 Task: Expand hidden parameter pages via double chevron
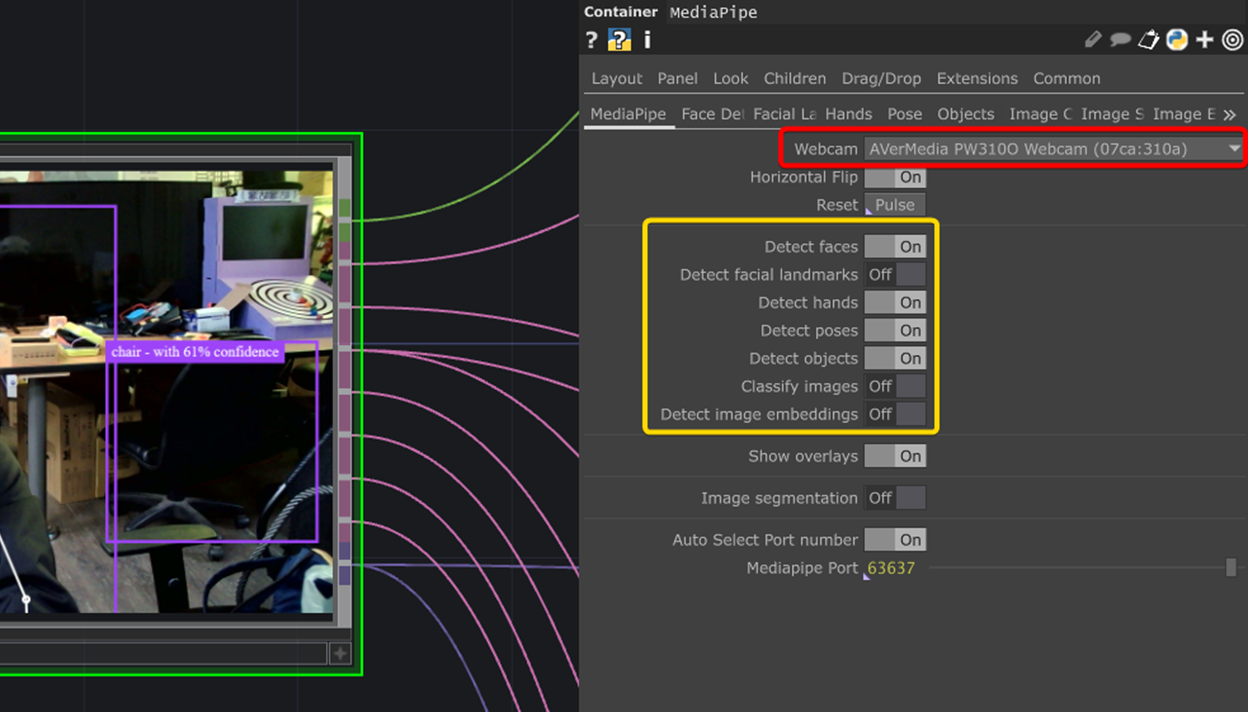coord(1230,114)
